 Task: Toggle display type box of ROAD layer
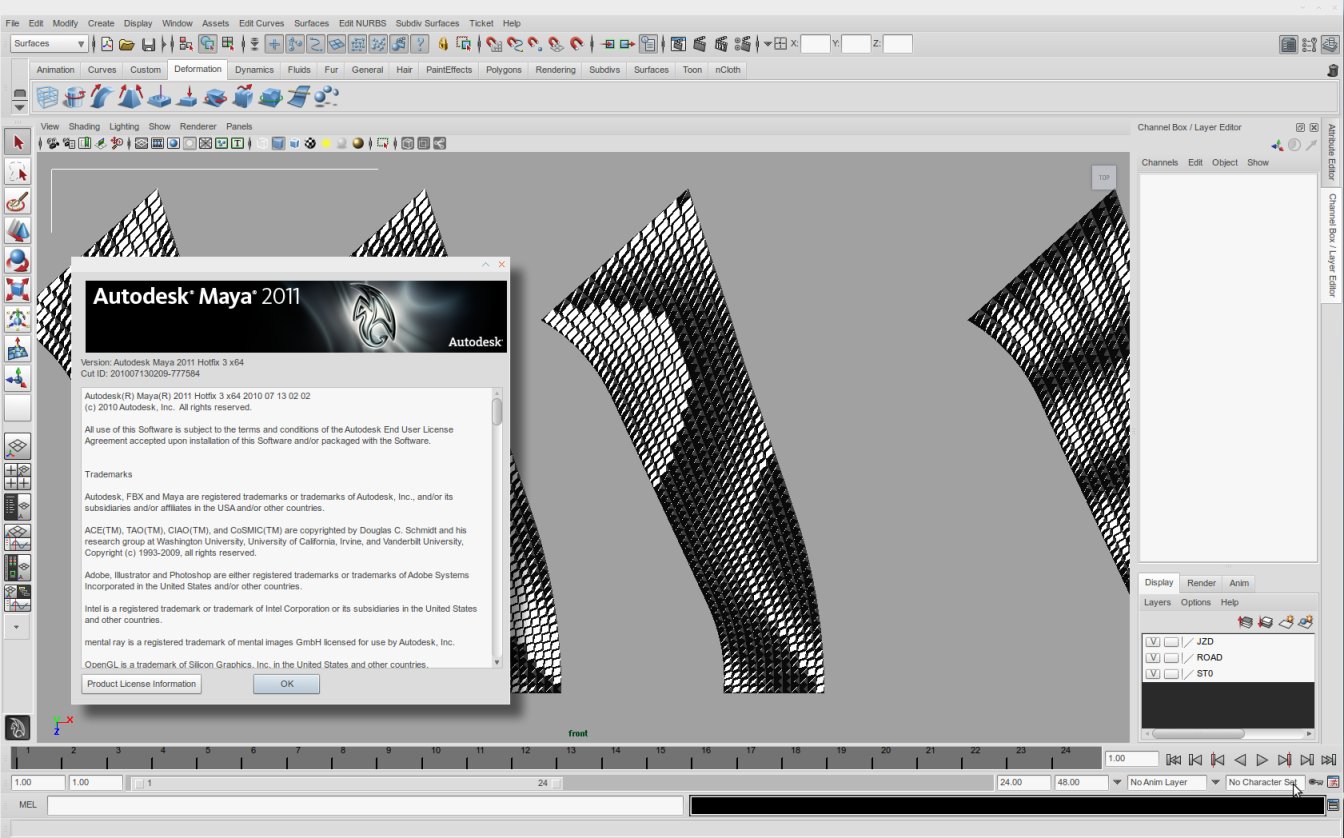pos(1171,658)
